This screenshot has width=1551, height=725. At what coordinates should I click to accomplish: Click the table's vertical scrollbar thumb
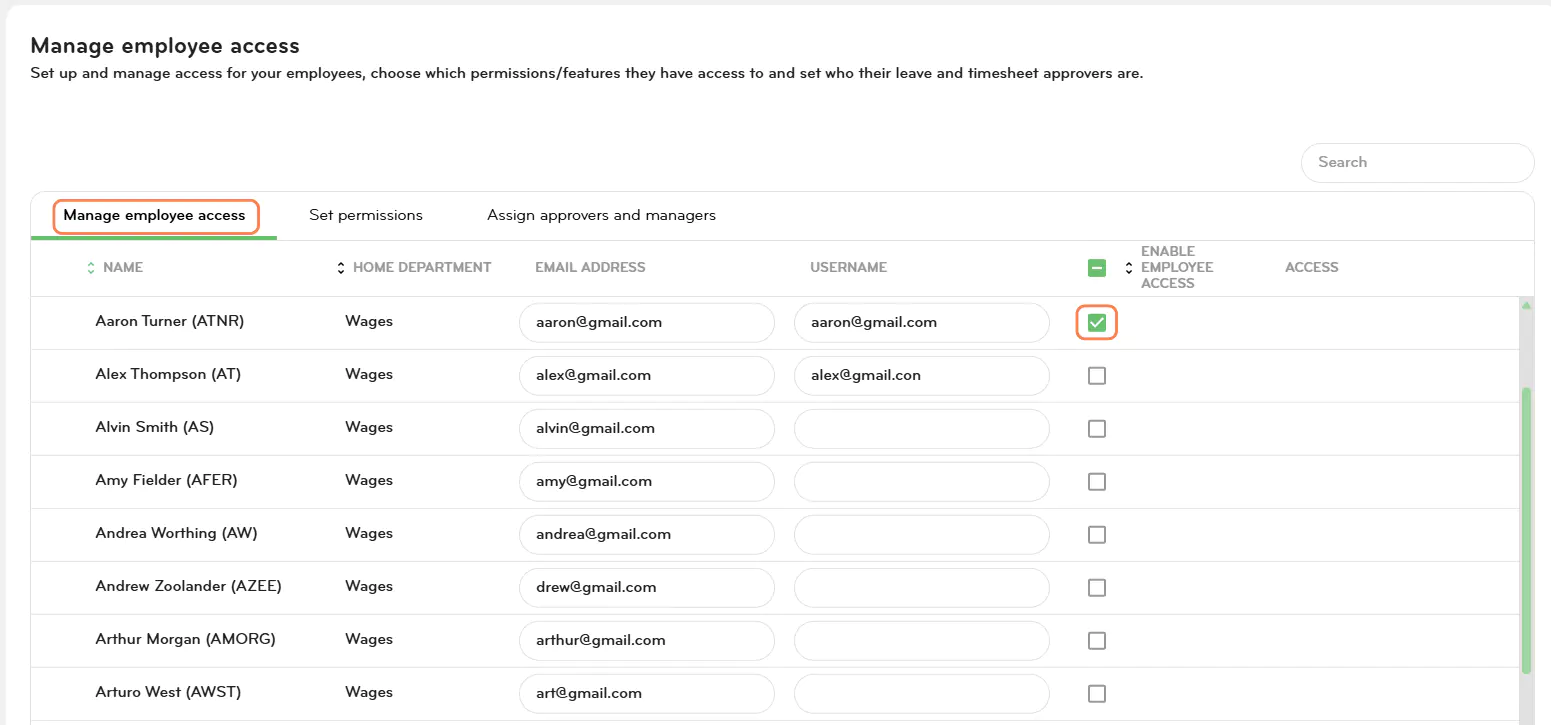1526,530
